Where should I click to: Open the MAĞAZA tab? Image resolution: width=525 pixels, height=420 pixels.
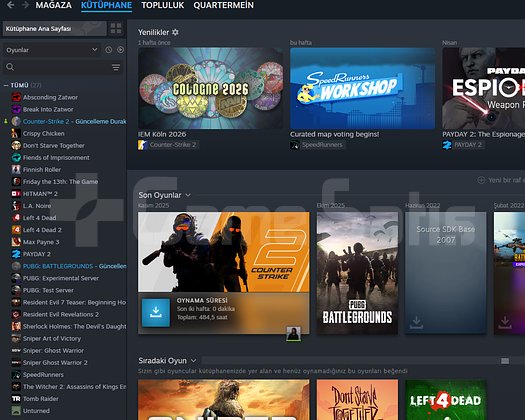click(x=54, y=5)
